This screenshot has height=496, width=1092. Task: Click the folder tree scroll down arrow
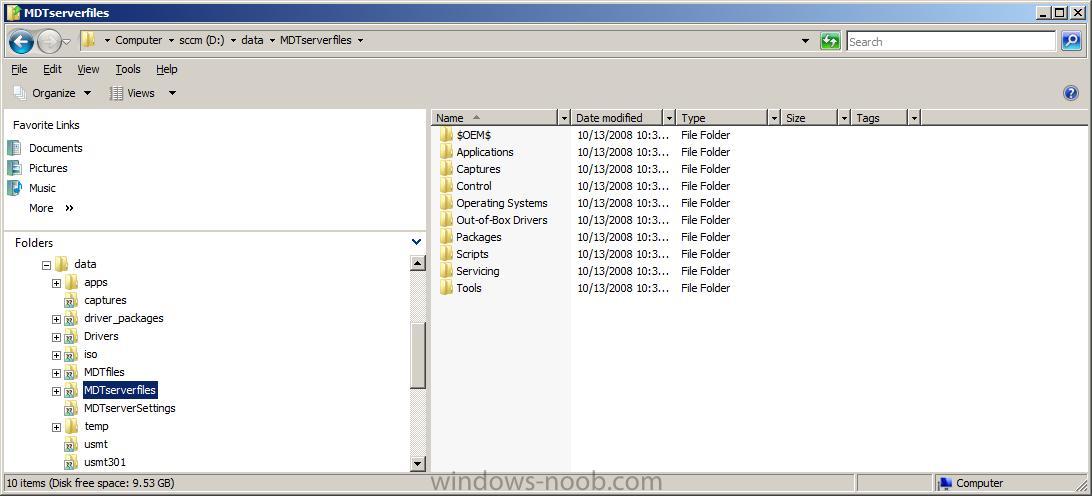pos(418,463)
